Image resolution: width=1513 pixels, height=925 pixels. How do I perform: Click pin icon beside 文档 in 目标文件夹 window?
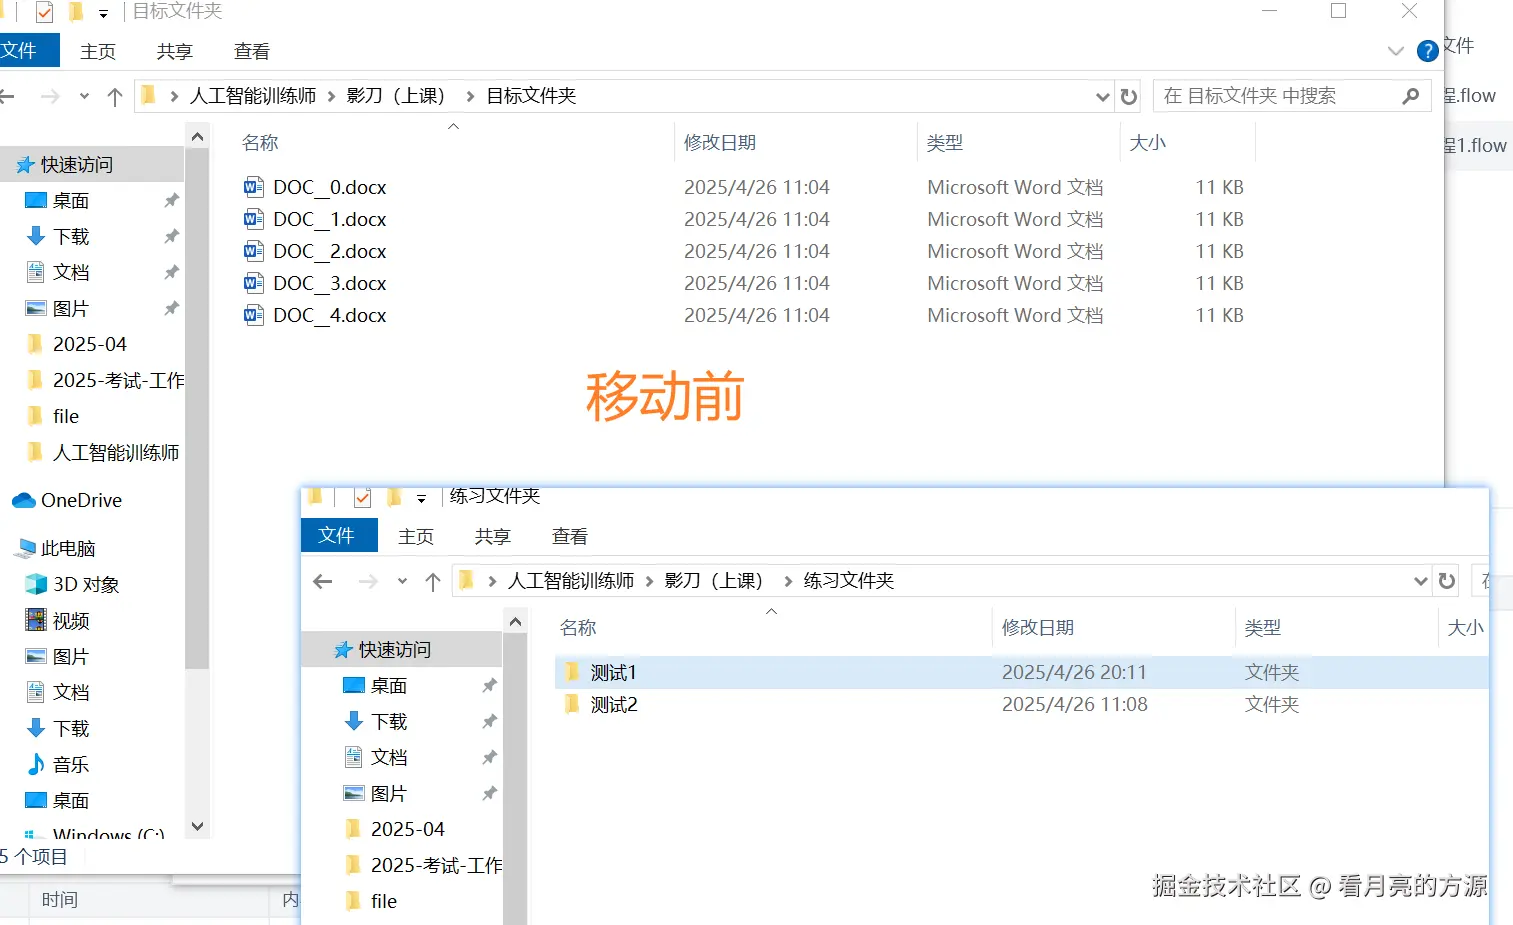tap(171, 272)
